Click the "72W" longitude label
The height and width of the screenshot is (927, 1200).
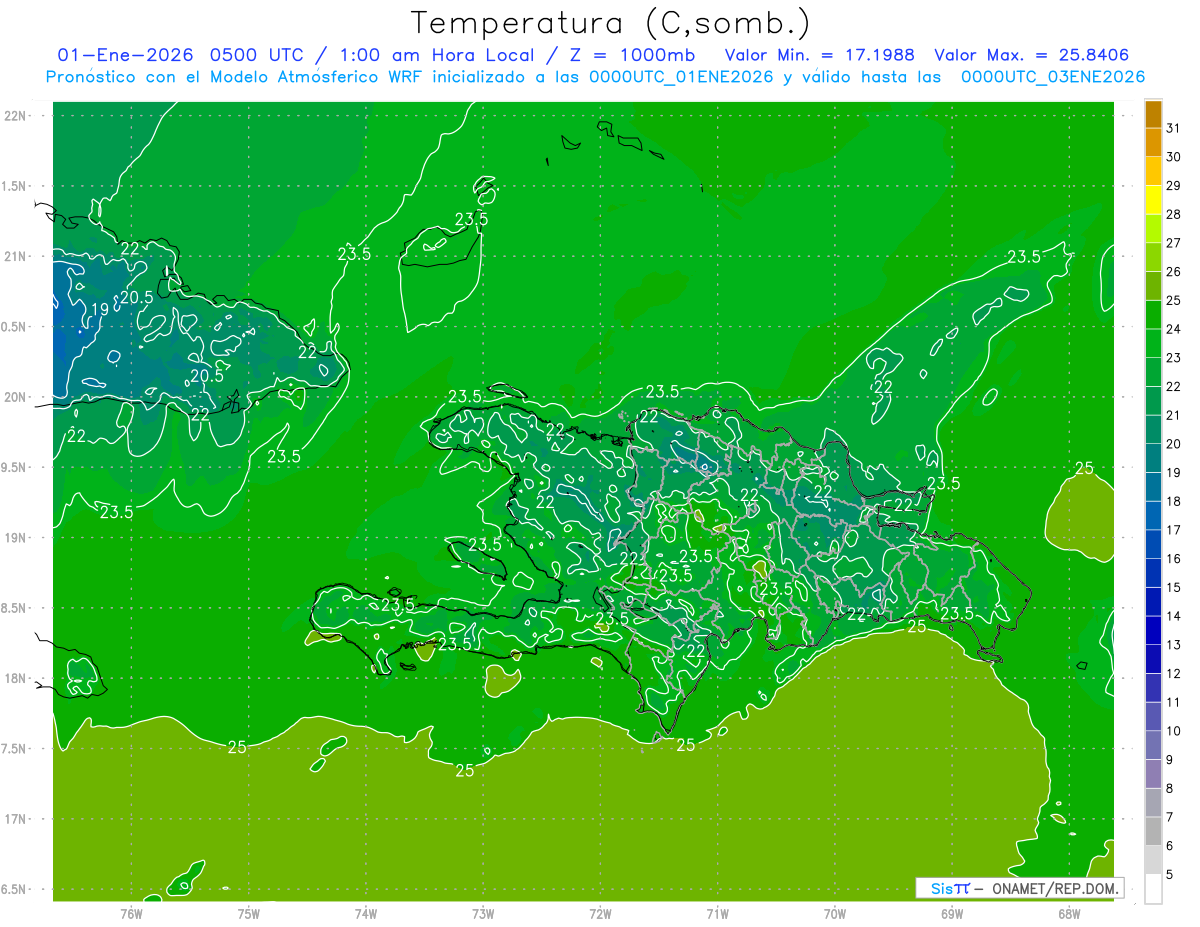pyautogui.click(x=600, y=913)
